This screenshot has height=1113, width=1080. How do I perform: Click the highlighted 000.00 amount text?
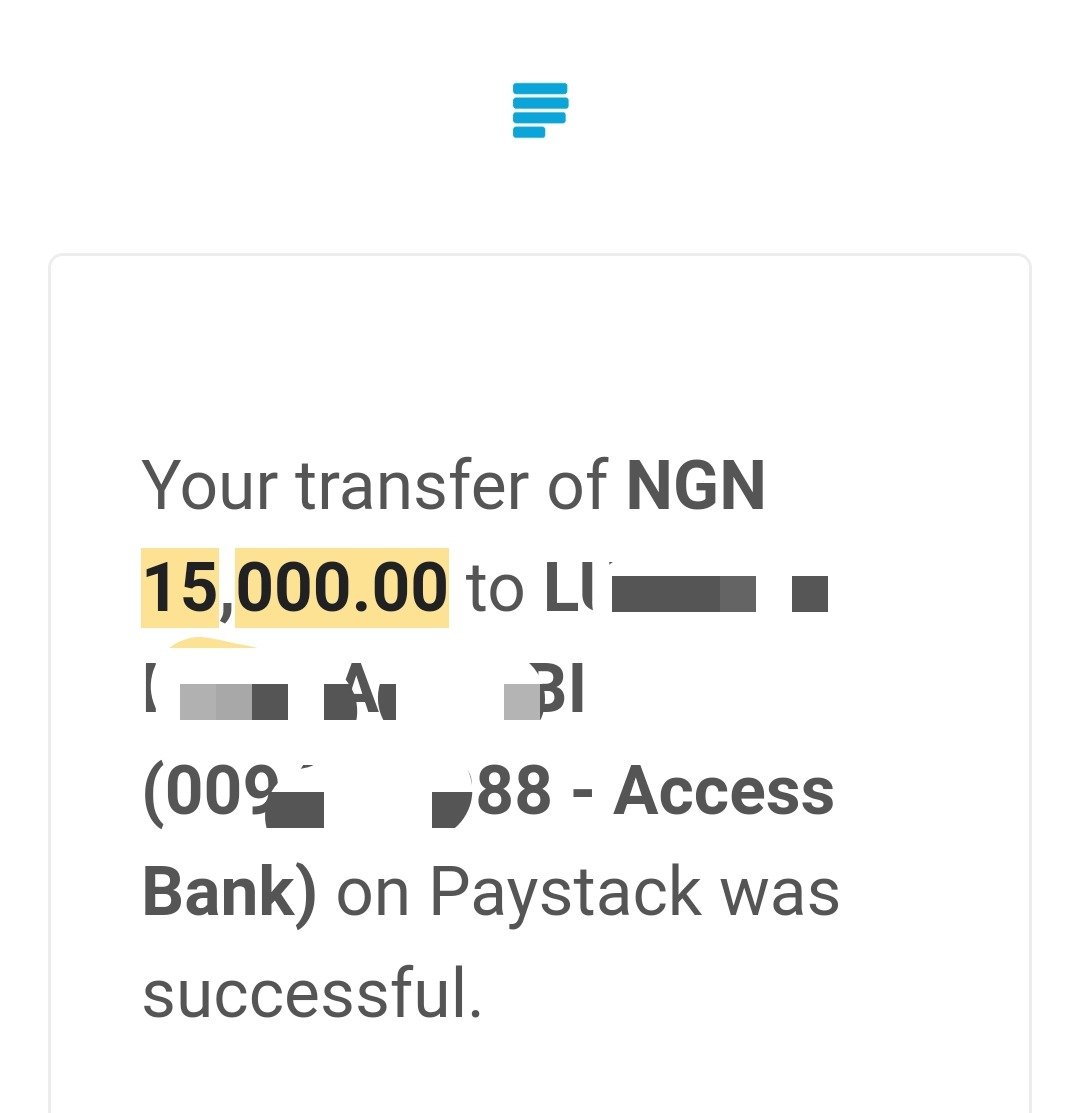click(x=341, y=588)
